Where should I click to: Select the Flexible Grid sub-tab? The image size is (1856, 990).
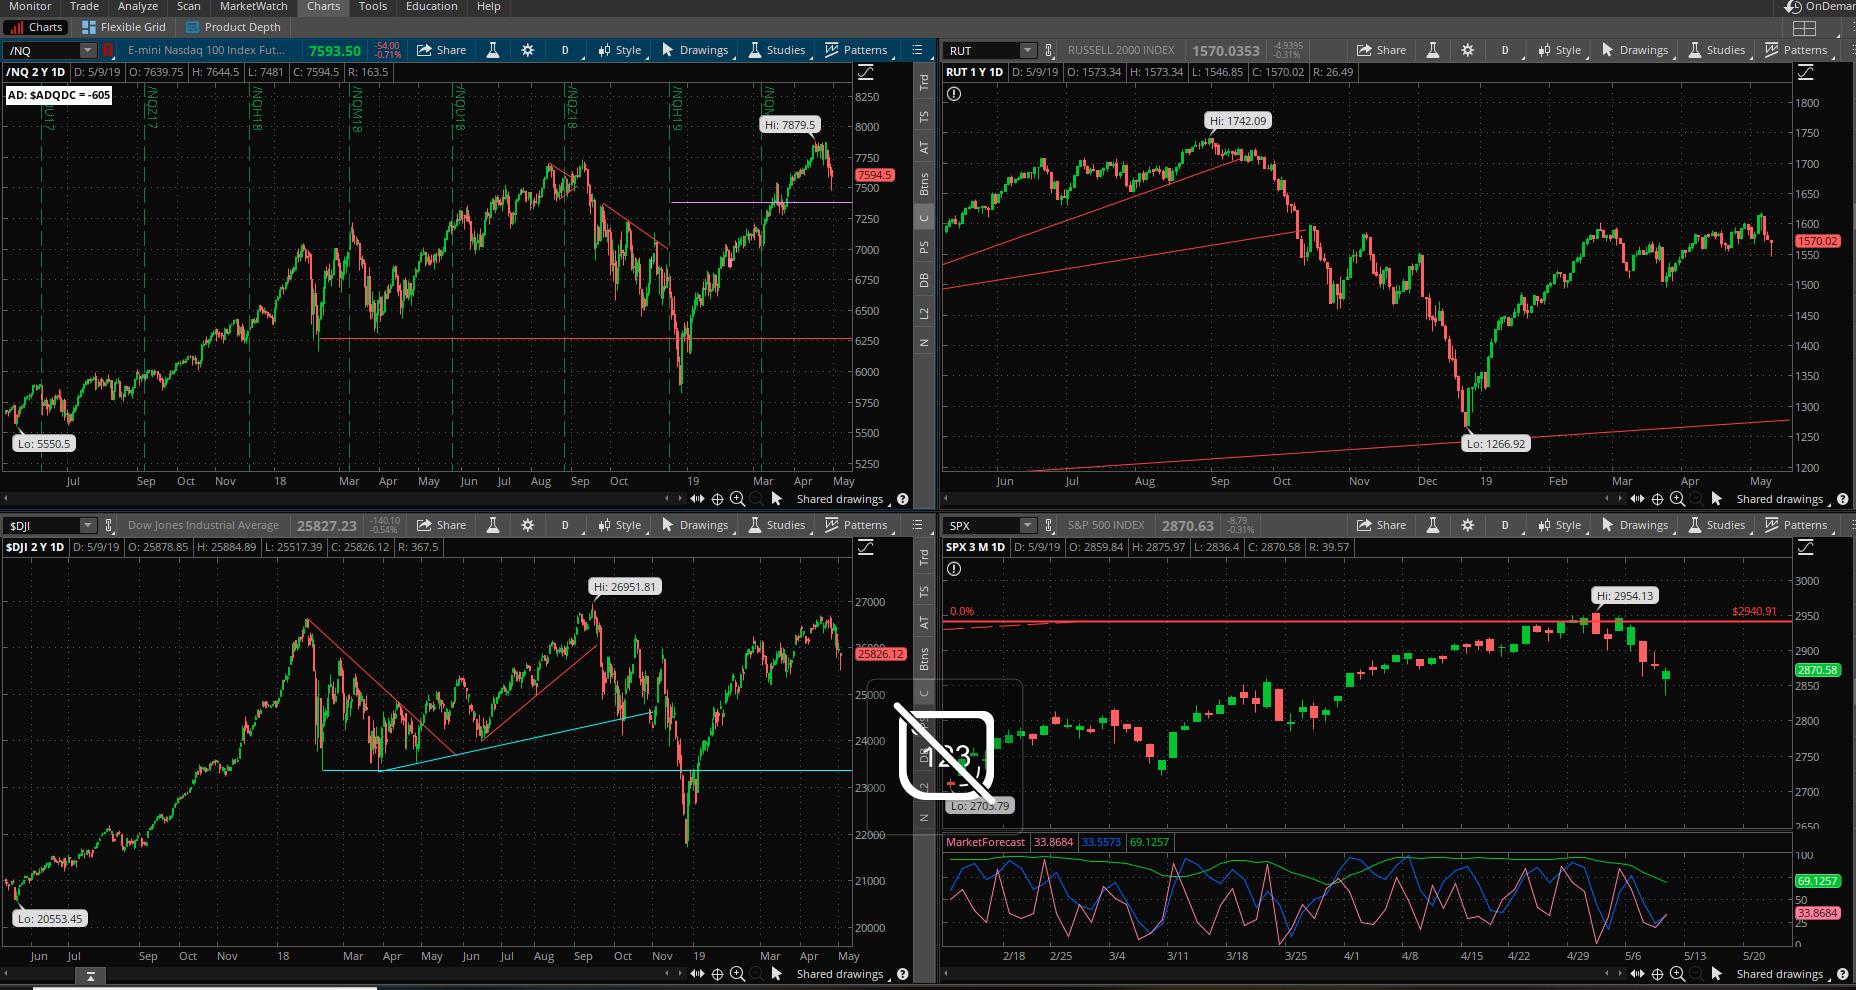[x=125, y=27]
